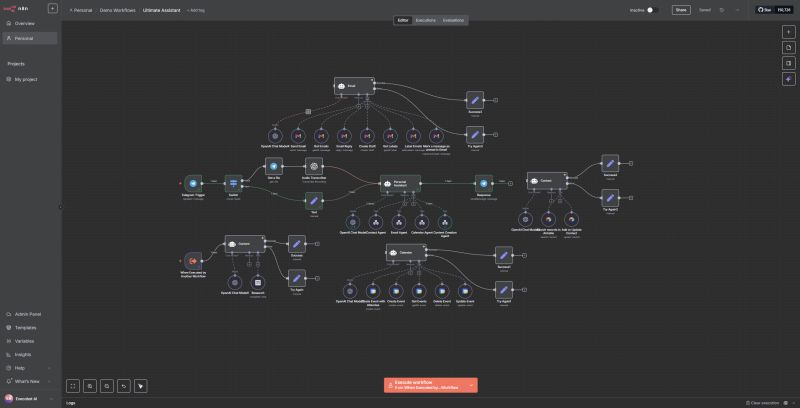This screenshot has width=800, height=408.
Task: Click the add node plus button
Action: pyautogui.click(x=788, y=32)
